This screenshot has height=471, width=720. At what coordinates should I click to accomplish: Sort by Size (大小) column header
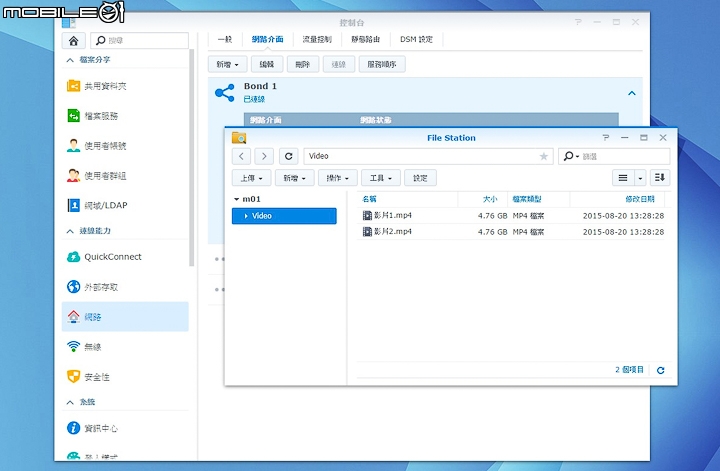(489, 199)
